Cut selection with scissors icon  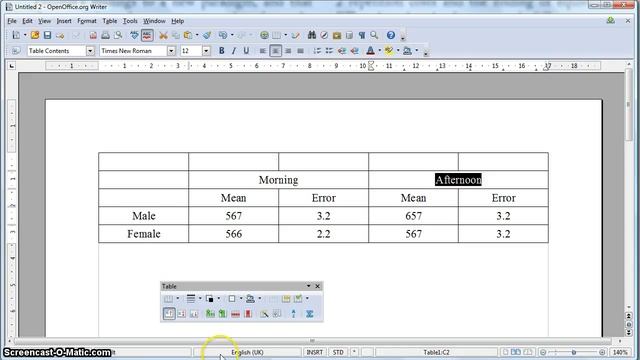pos(163,36)
